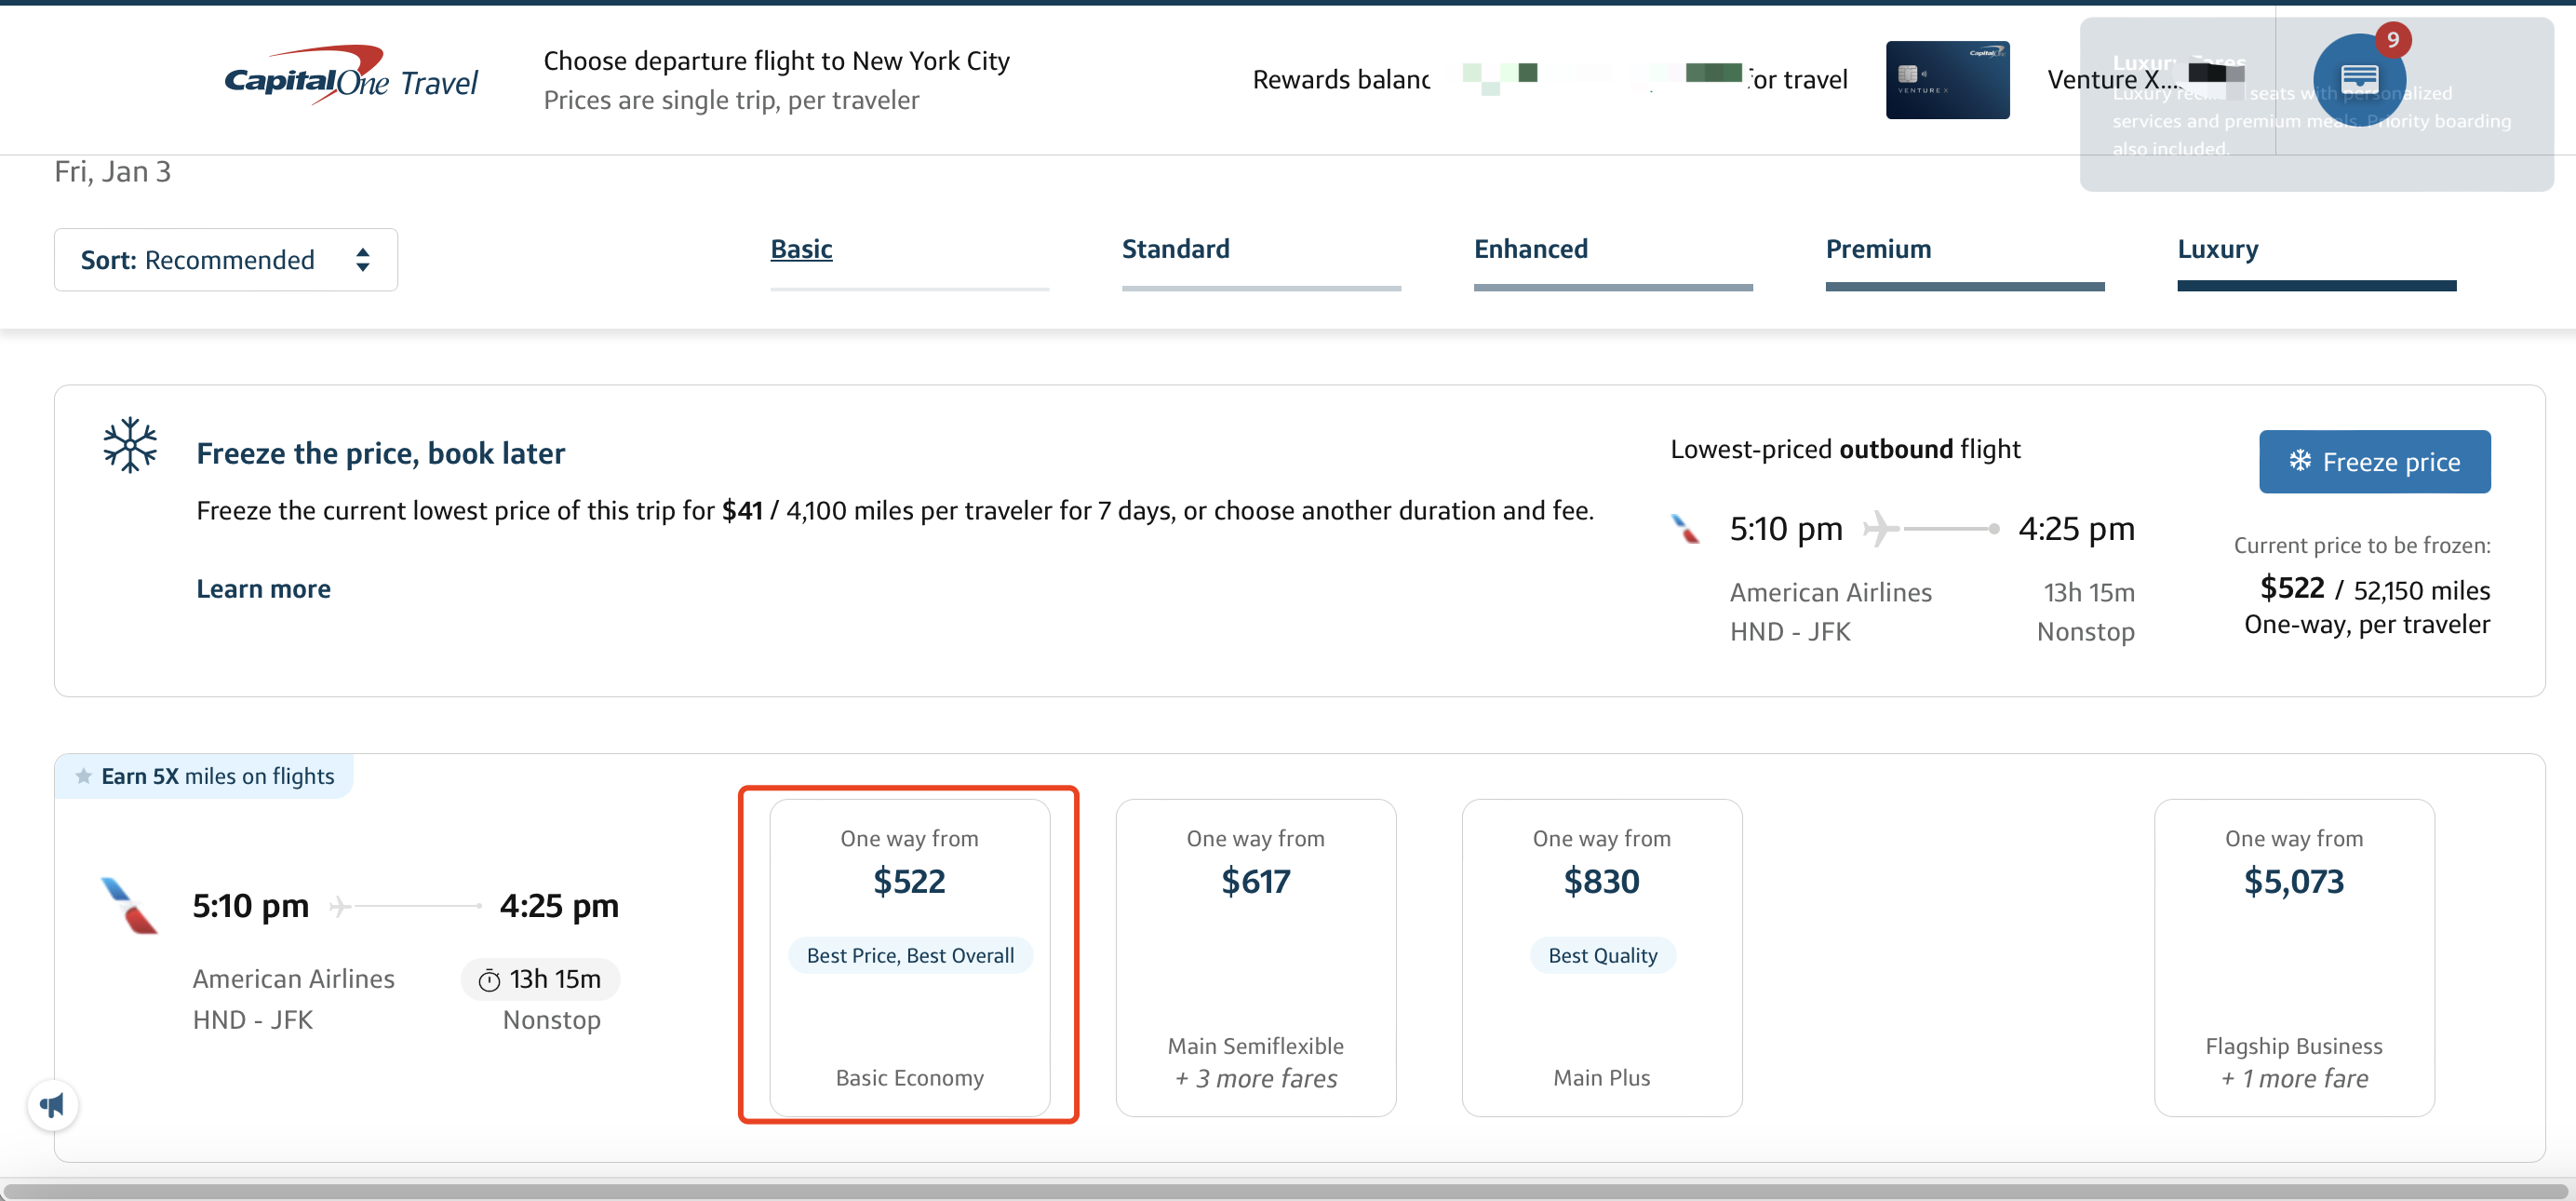
Task: Select the Premium fare tab
Action: 1878,249
